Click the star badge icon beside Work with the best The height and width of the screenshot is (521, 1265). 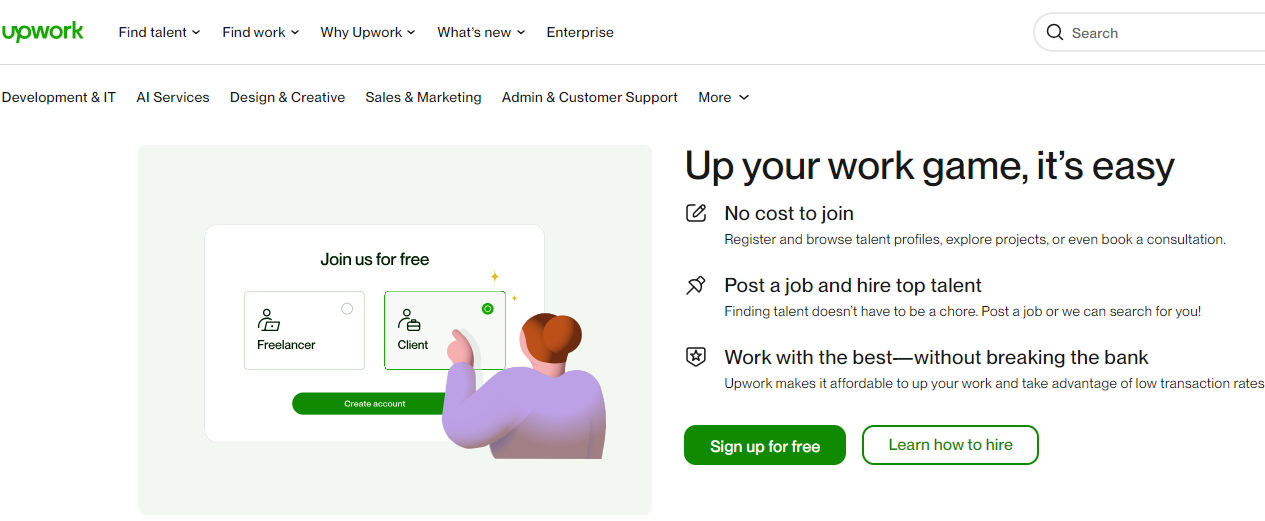click(695, 357)
